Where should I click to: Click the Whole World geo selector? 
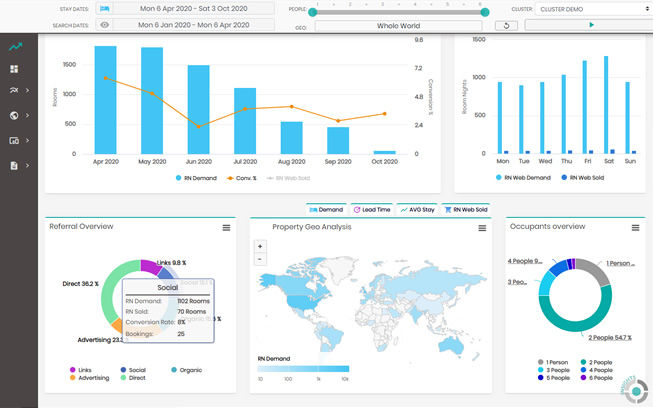tap(398, 26)
